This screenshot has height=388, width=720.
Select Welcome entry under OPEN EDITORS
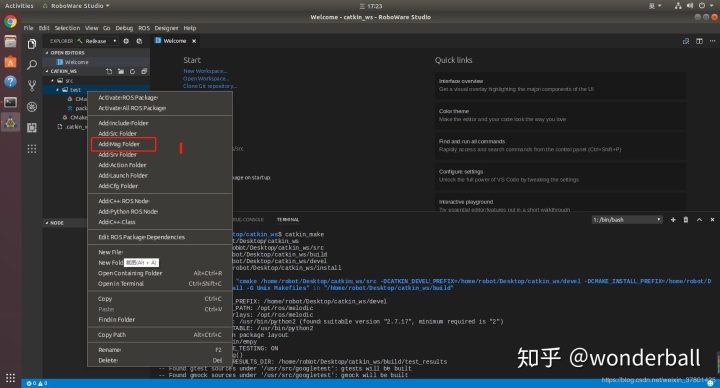pos(96,62)
